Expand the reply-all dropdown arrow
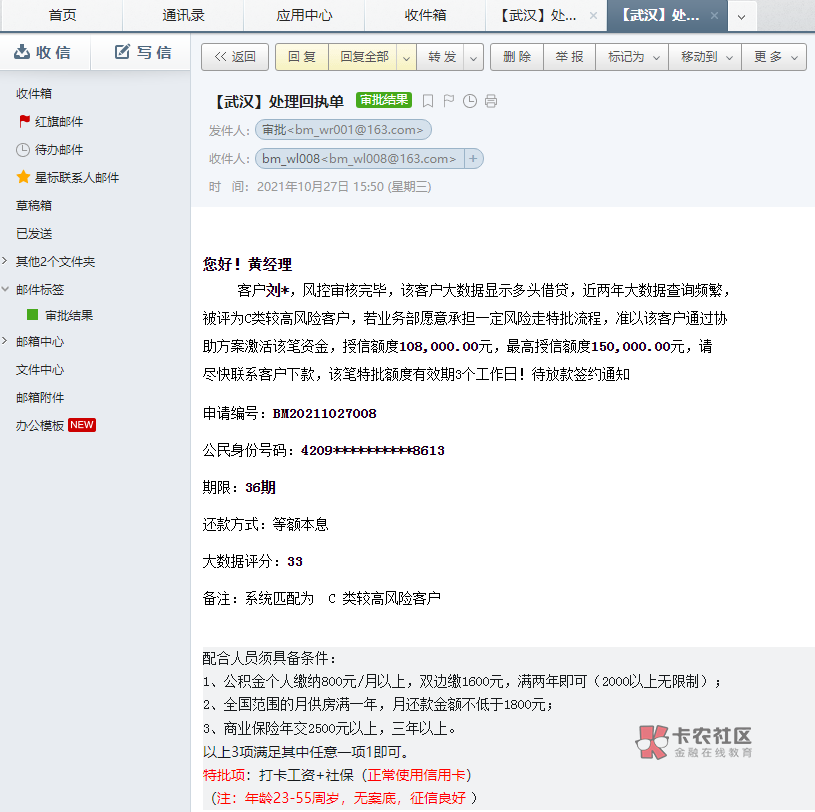 pyautogui.click(x=407, y=57)
